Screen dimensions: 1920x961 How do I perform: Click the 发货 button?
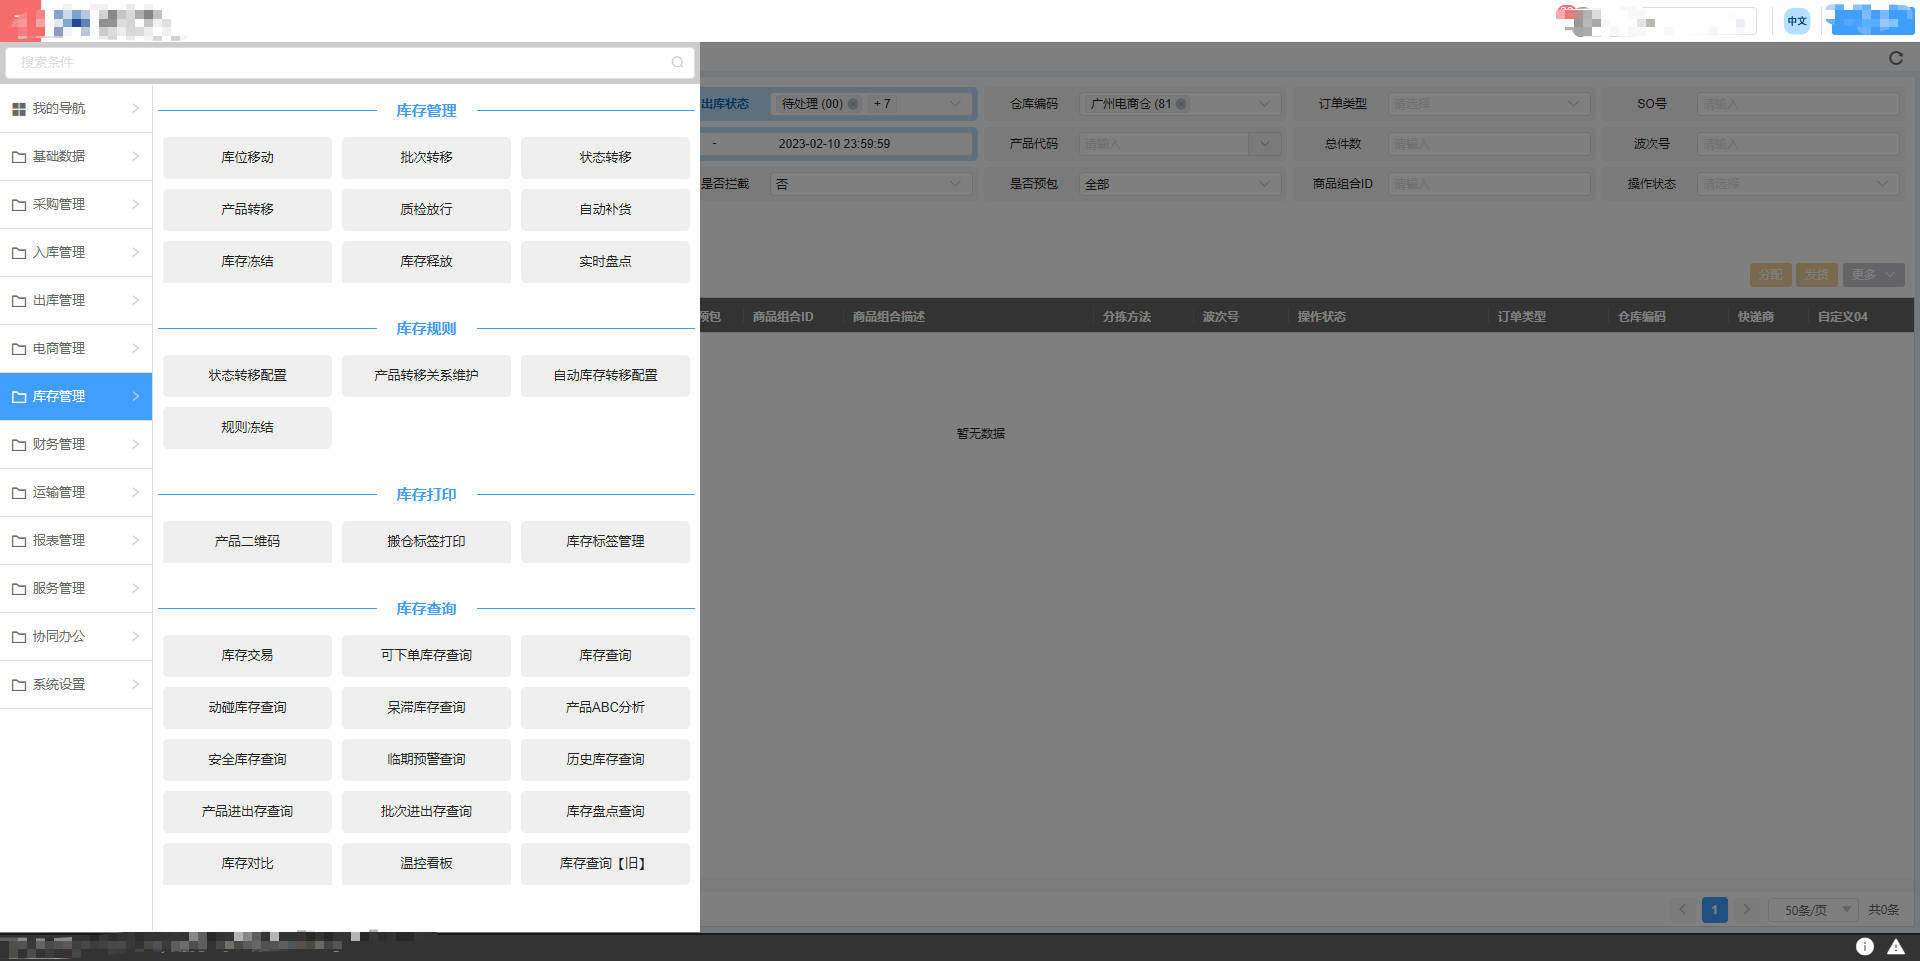coord(1816,275)
